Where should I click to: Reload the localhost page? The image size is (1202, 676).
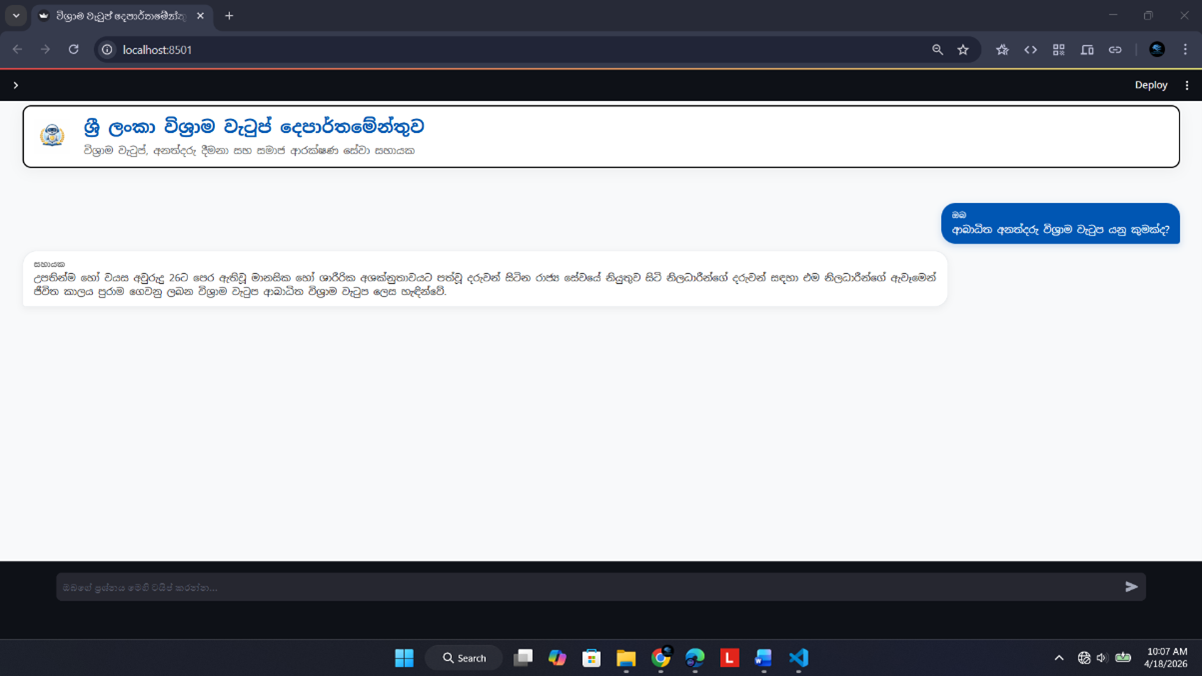(73, 49)
